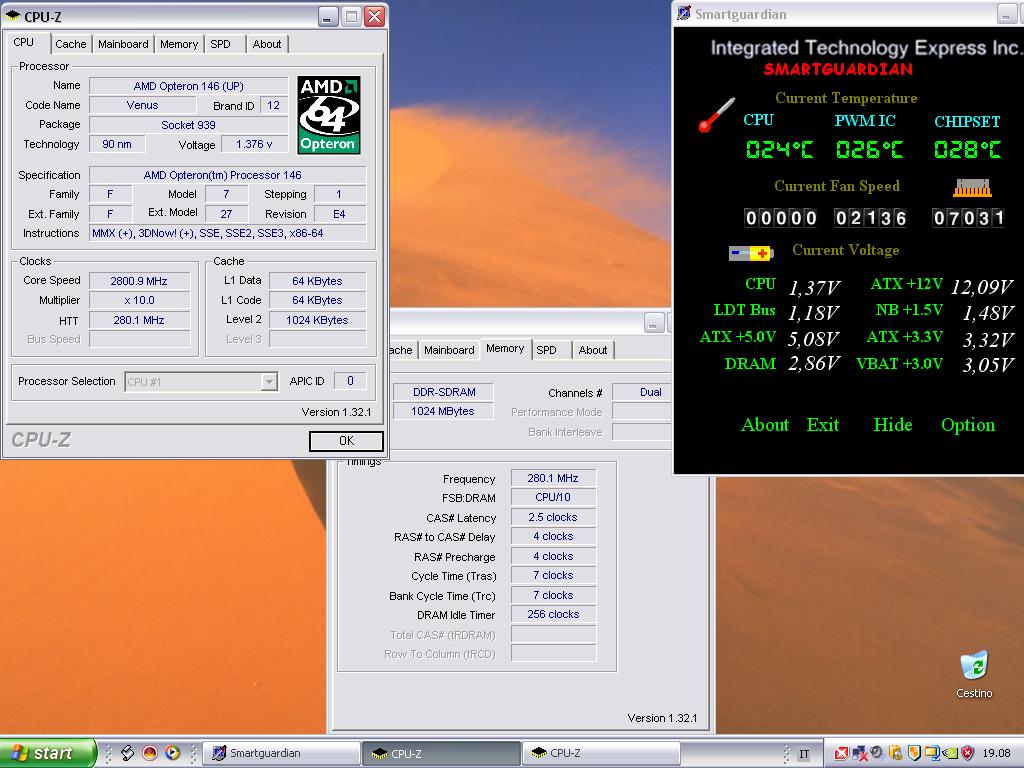This screenshot has height=768, width=1024.
Task: Click the non-highlighted CPU-Z taskbar button
Action: (x=601, y=753)
